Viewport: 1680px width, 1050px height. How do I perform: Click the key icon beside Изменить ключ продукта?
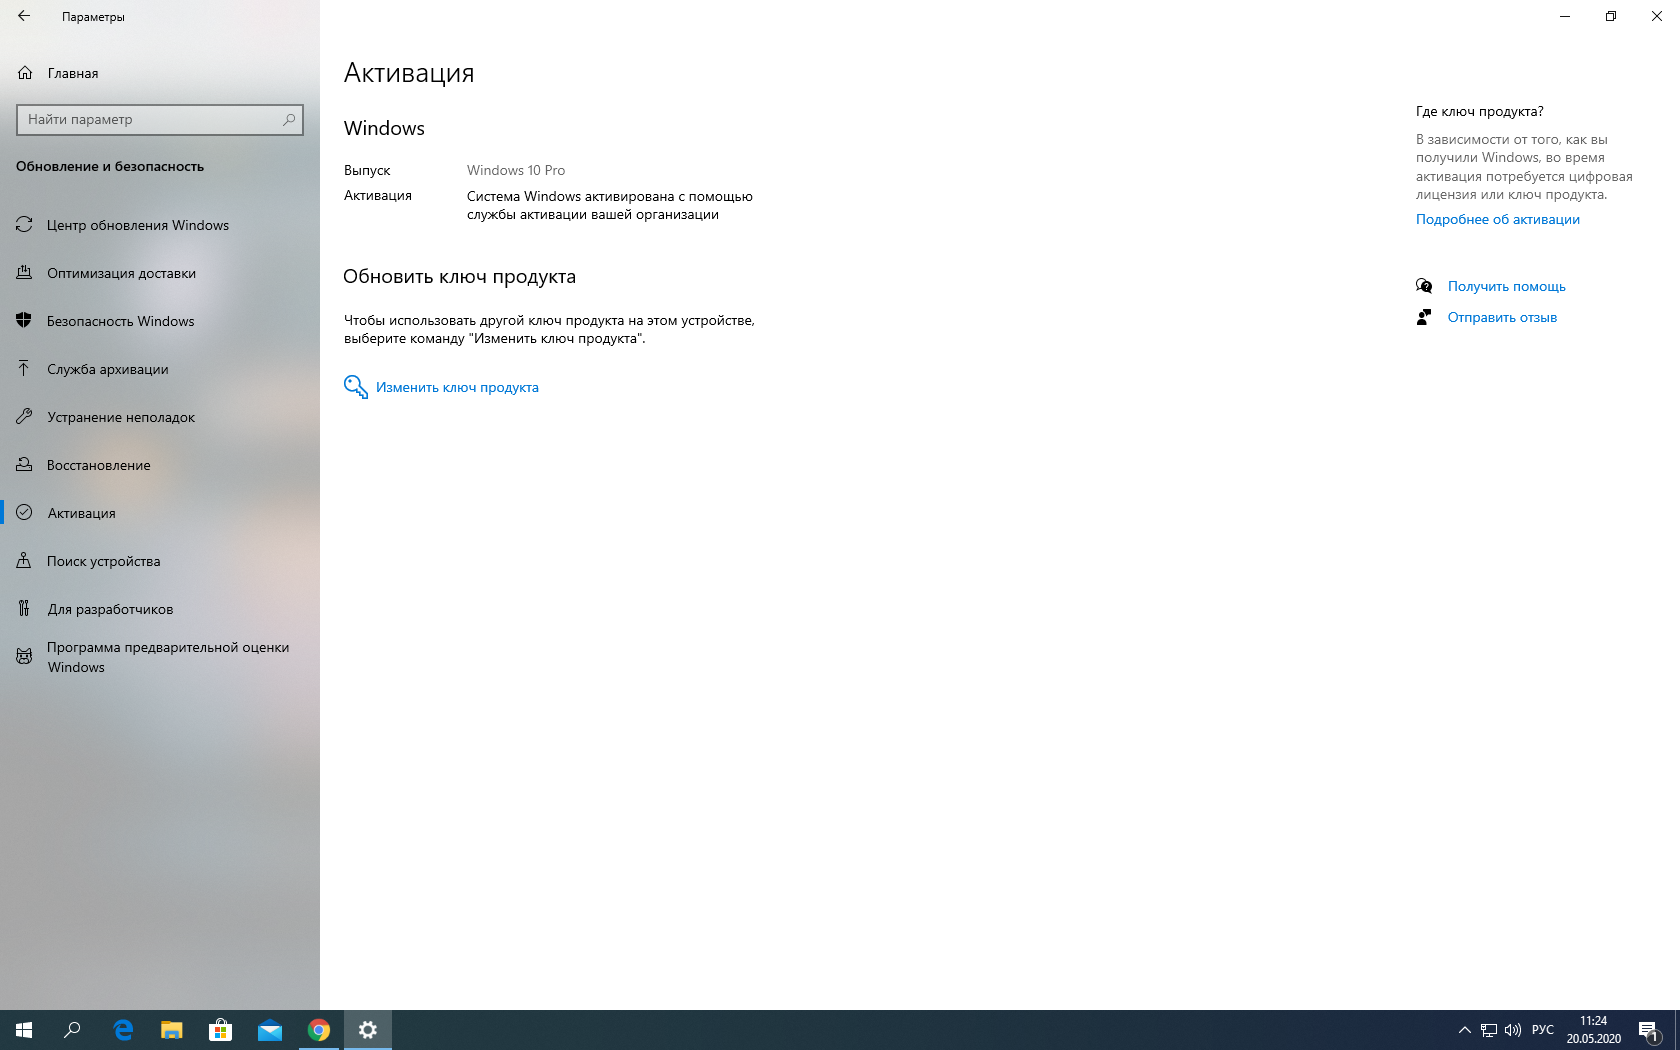coord(356,387)
